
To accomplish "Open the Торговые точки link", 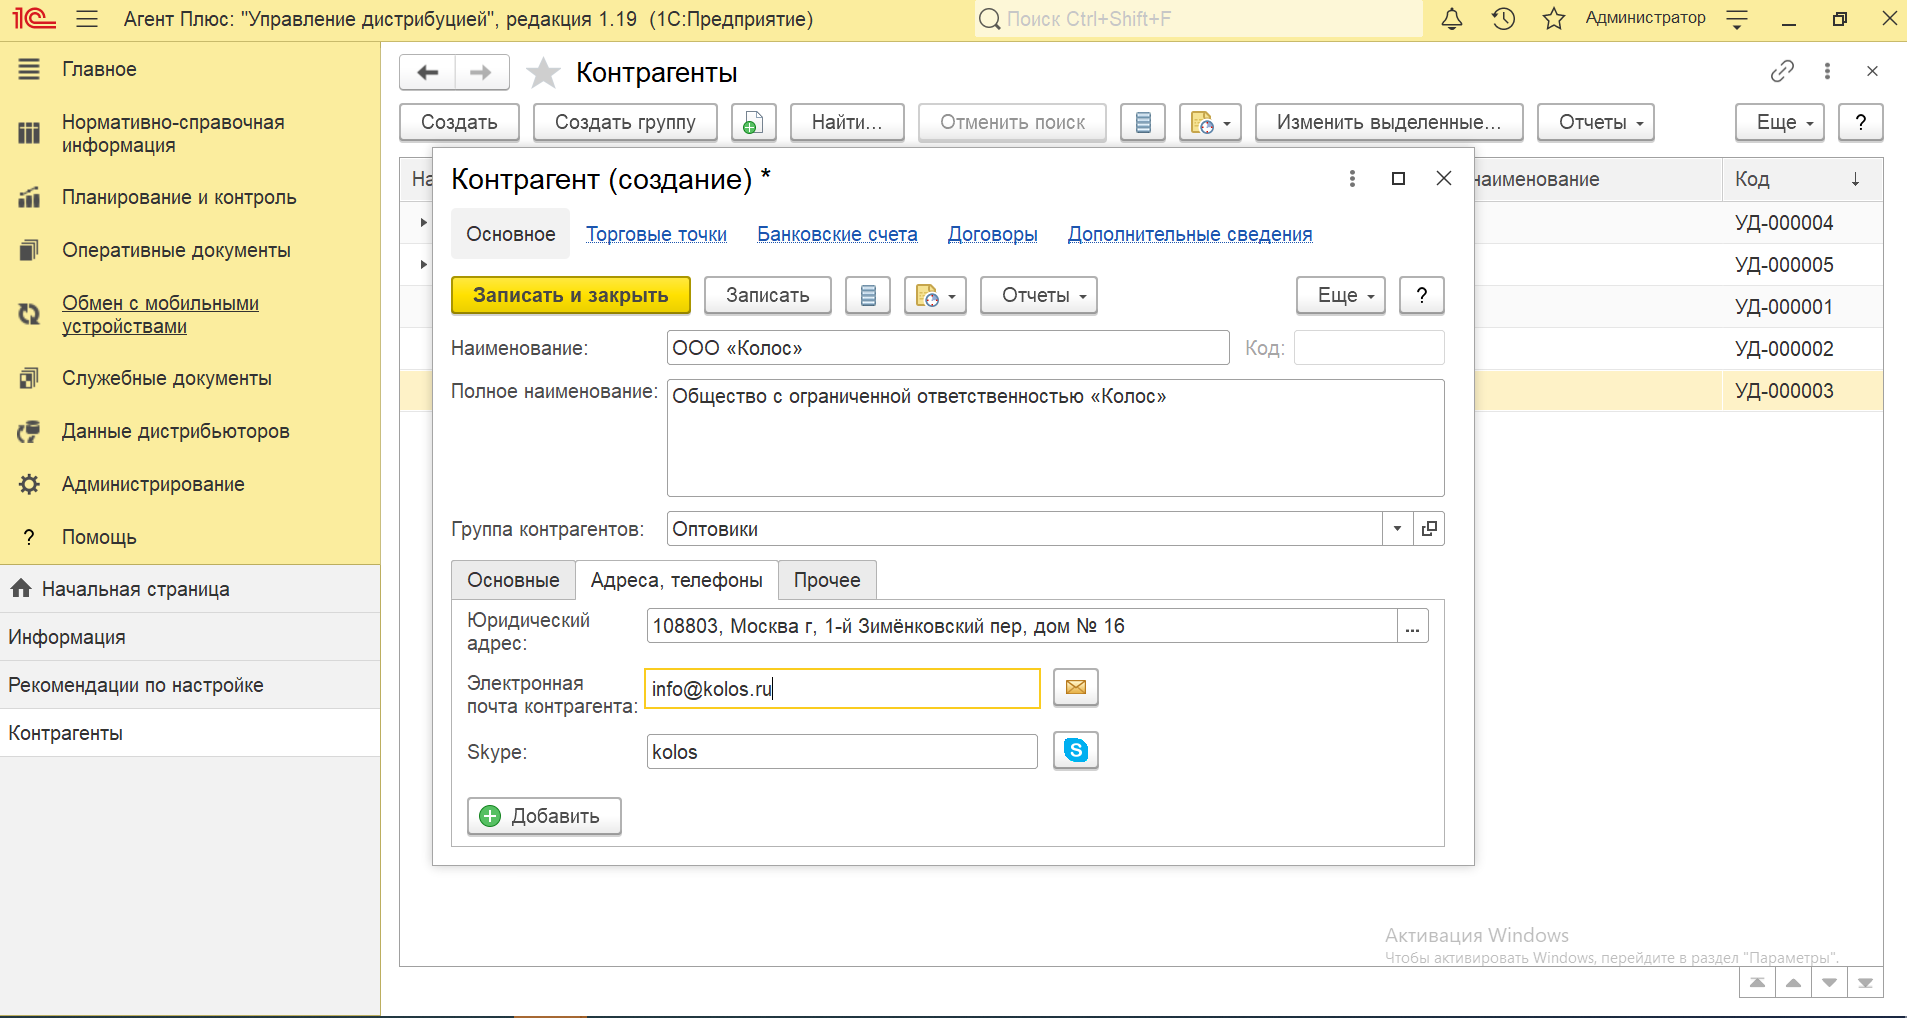I will click(656, 234).
